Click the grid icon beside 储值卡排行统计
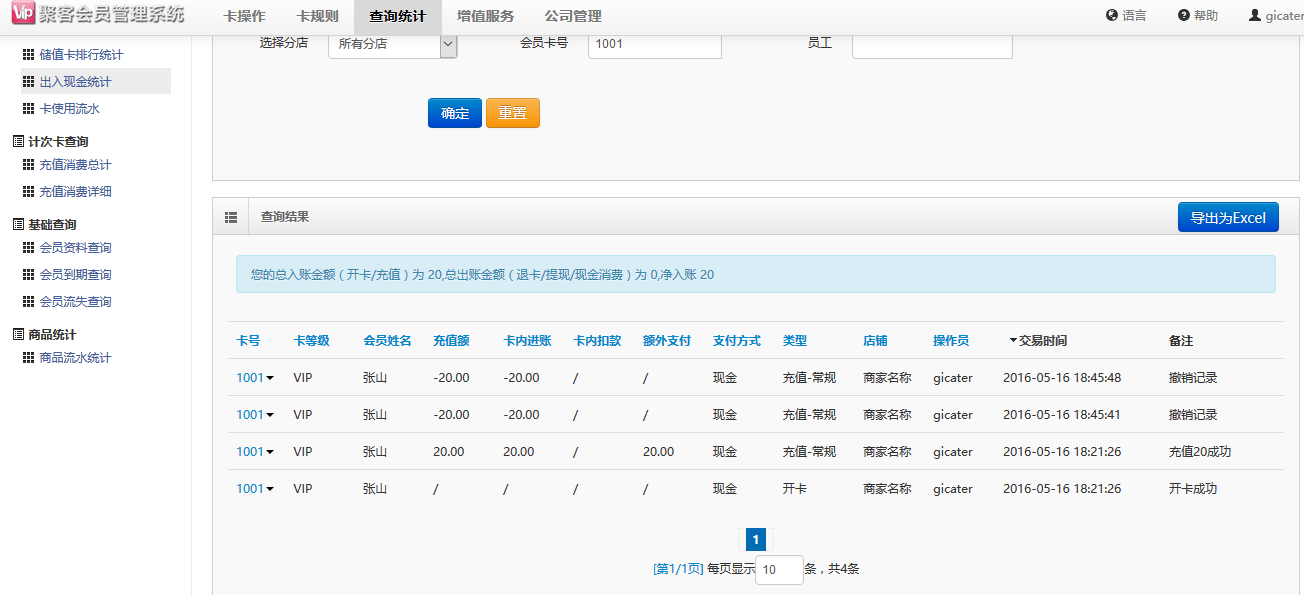 (x=28, y=55)
